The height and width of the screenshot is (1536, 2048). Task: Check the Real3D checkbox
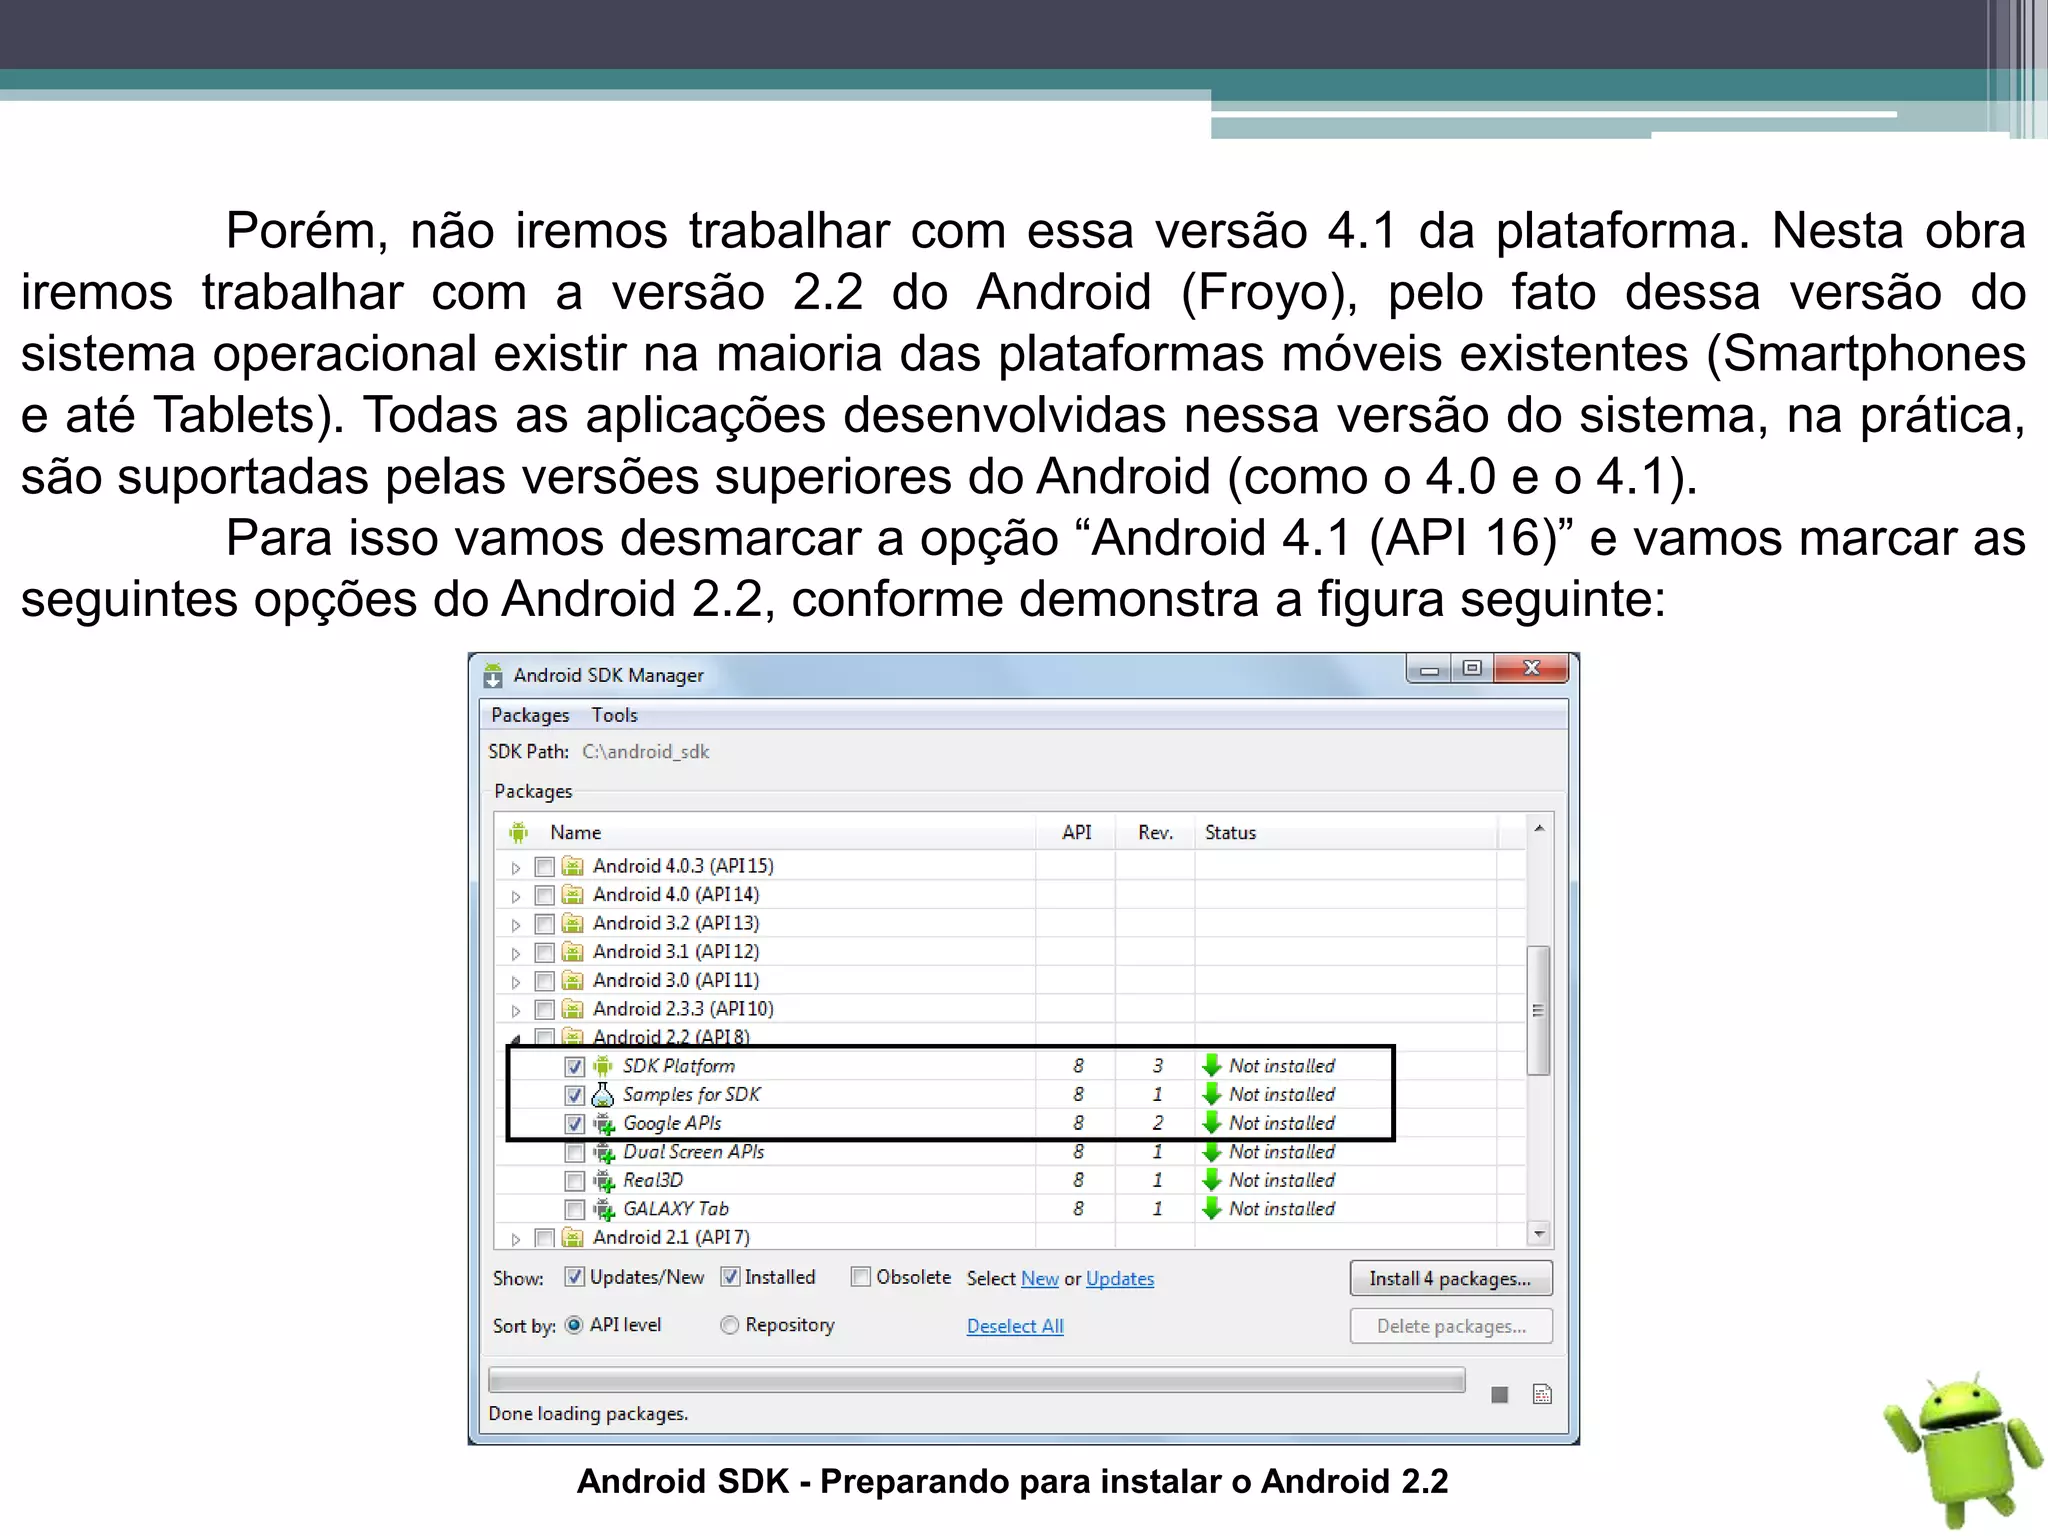(x=575, y=1181)
